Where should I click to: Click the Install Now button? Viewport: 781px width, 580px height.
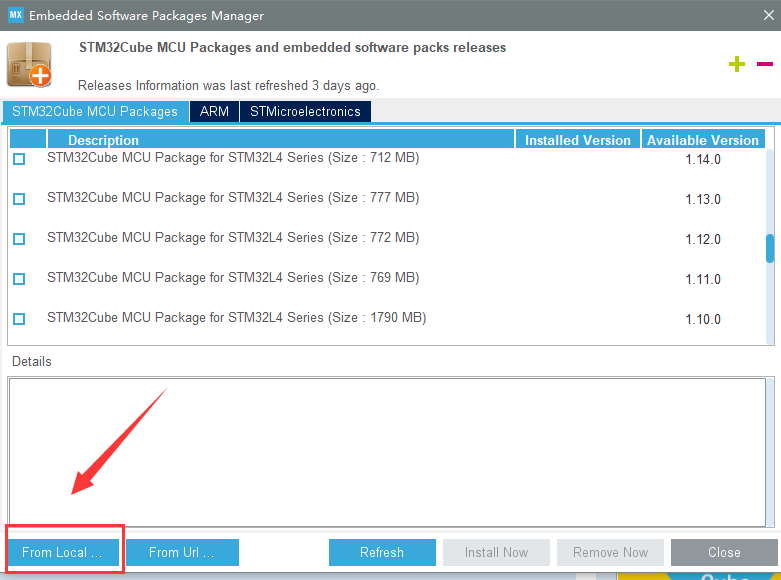tap(496, 552)
